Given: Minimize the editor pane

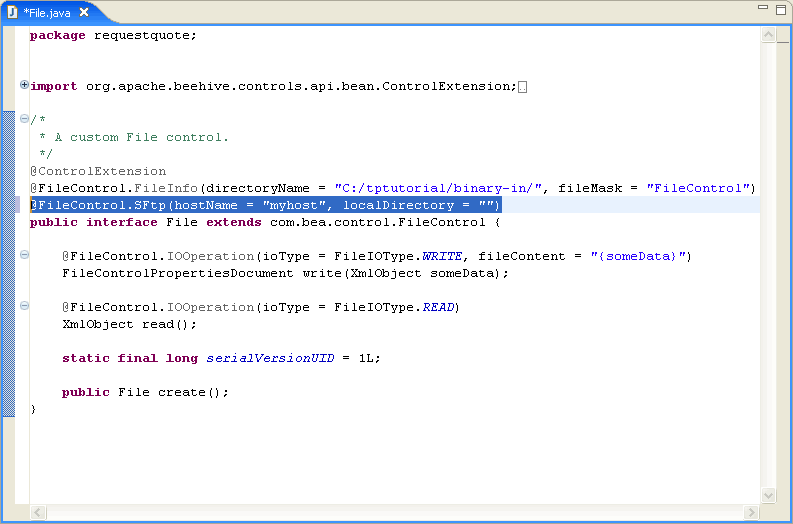Looking at the screenshot, I should tap(763, 8).
